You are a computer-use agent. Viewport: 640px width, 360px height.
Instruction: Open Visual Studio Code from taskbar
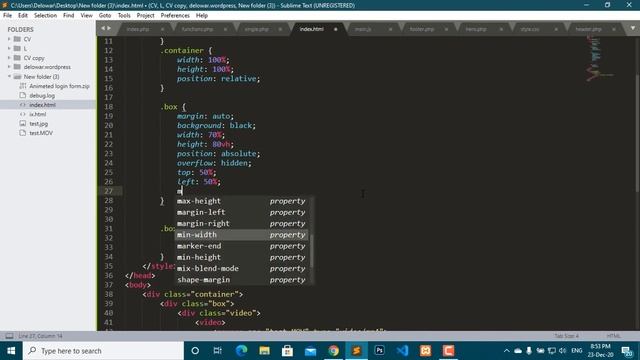[x=402, y=351]
